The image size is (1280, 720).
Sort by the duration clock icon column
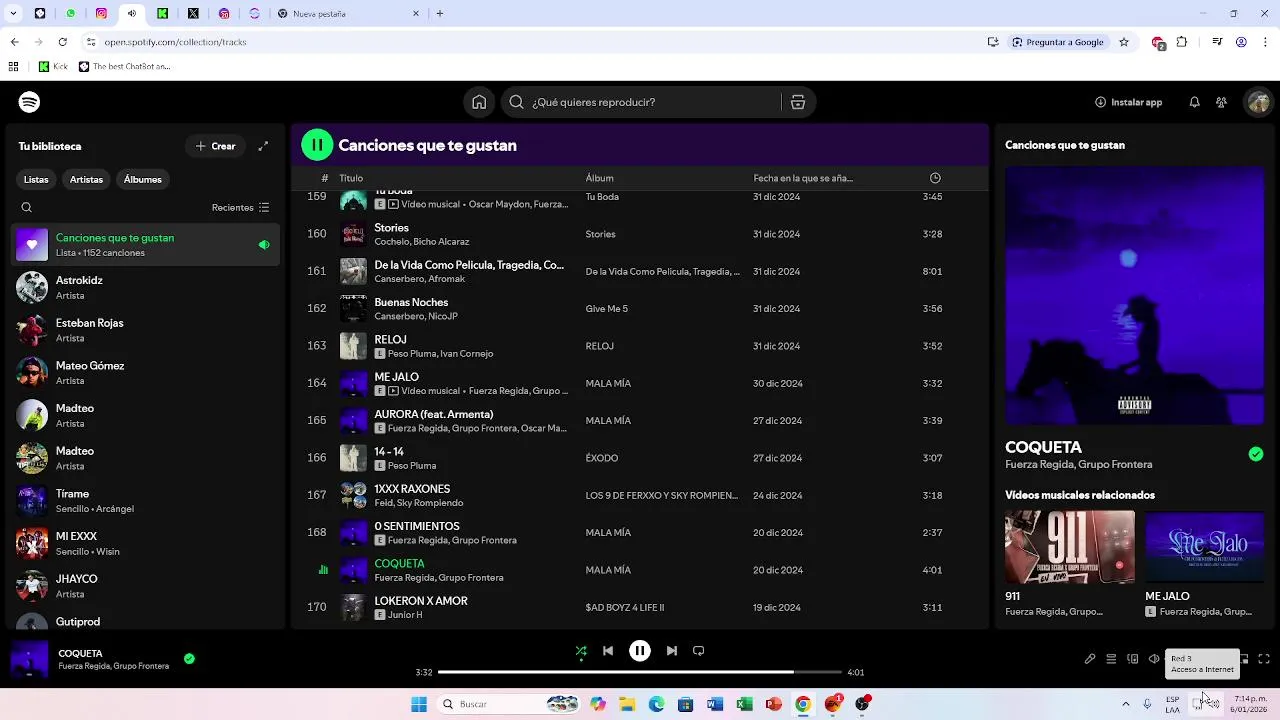(935, 178)
